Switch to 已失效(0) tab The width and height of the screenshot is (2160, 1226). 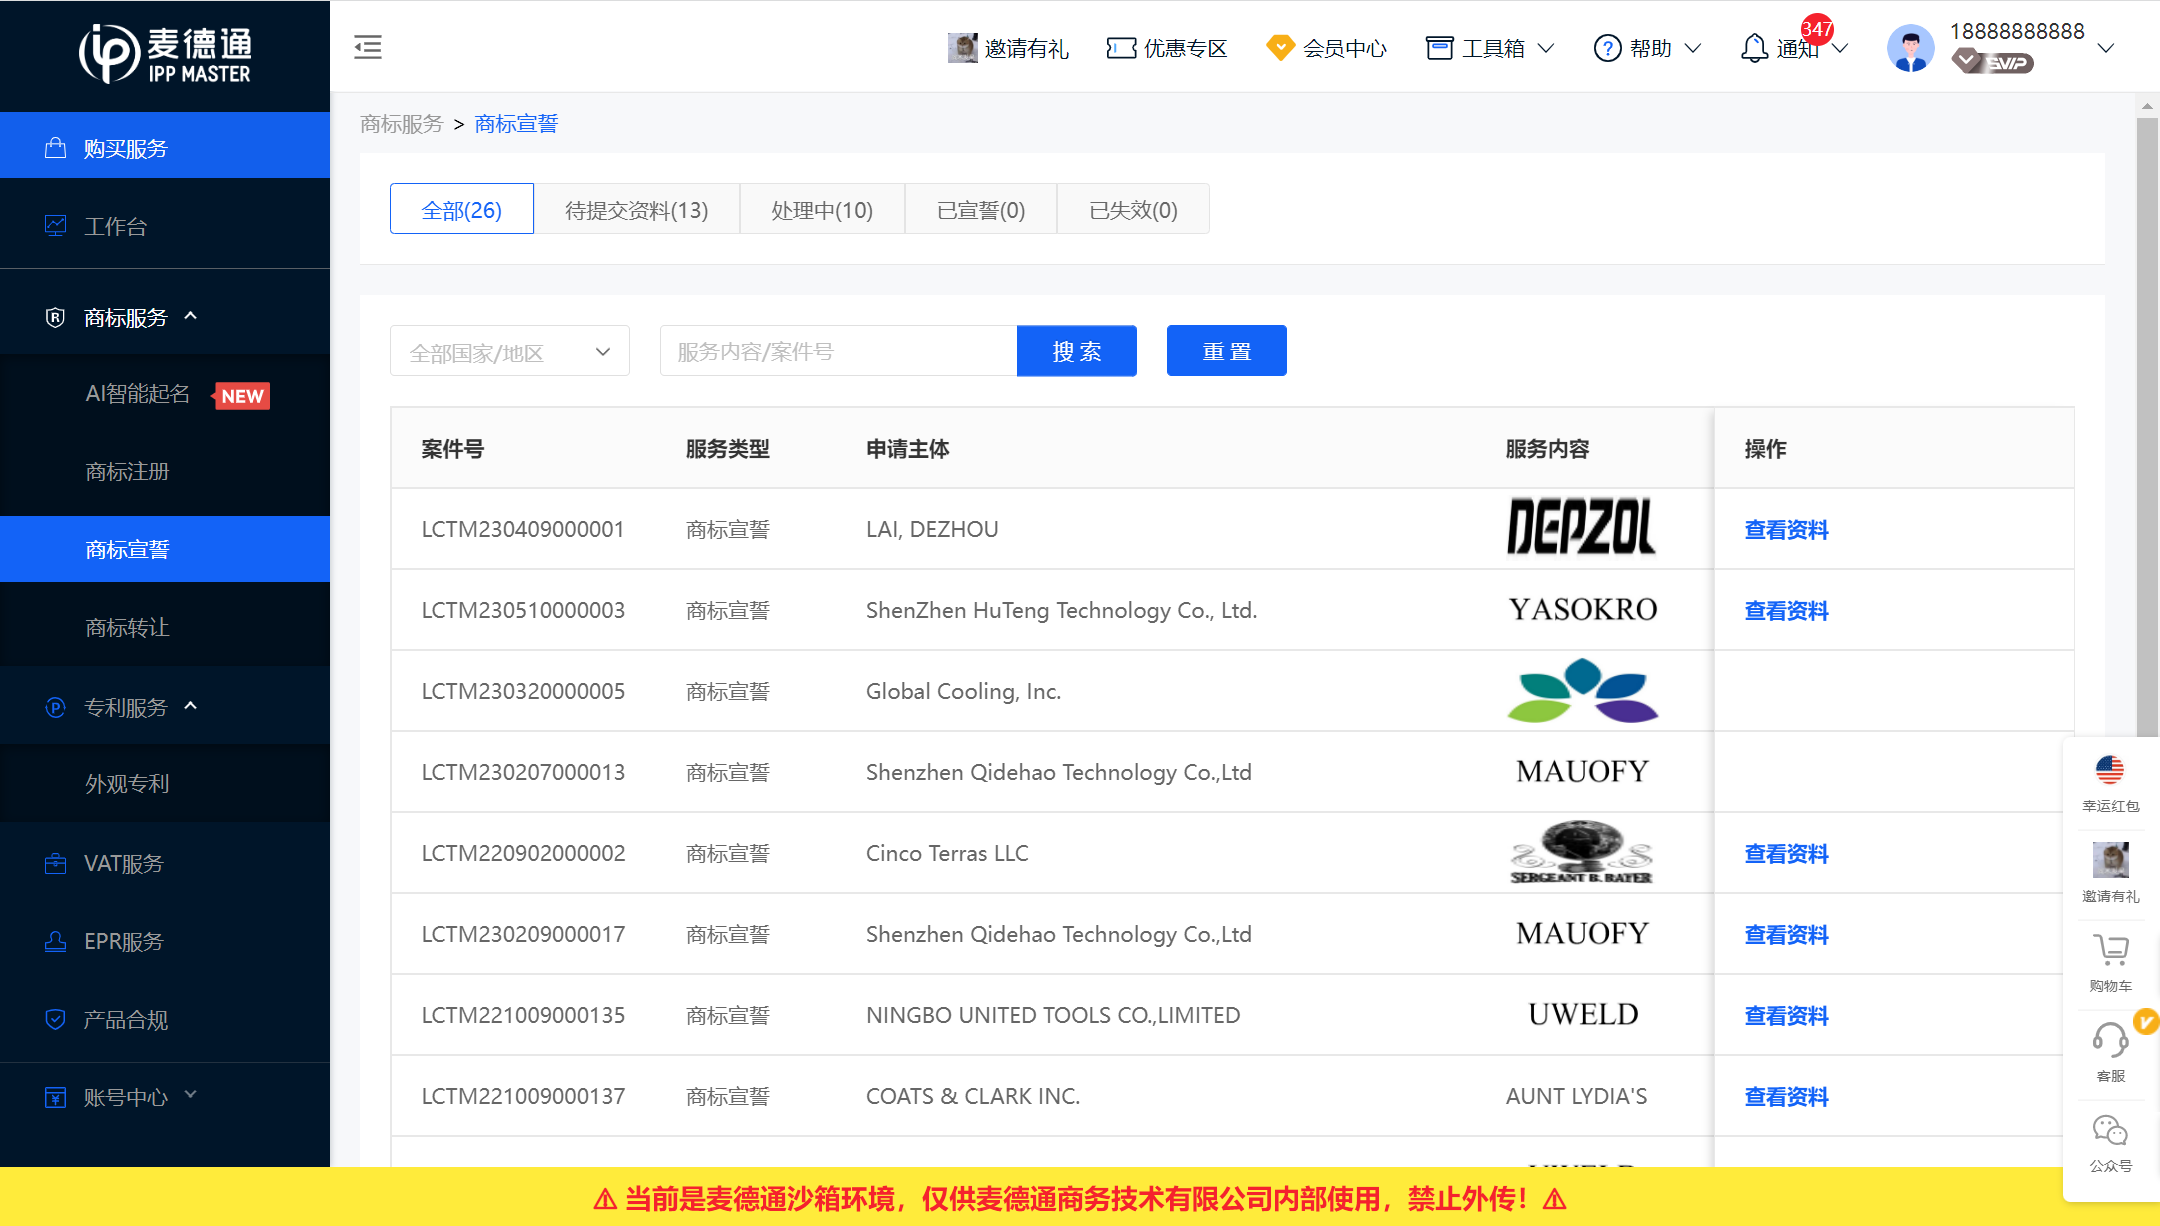coord(1133,209)
